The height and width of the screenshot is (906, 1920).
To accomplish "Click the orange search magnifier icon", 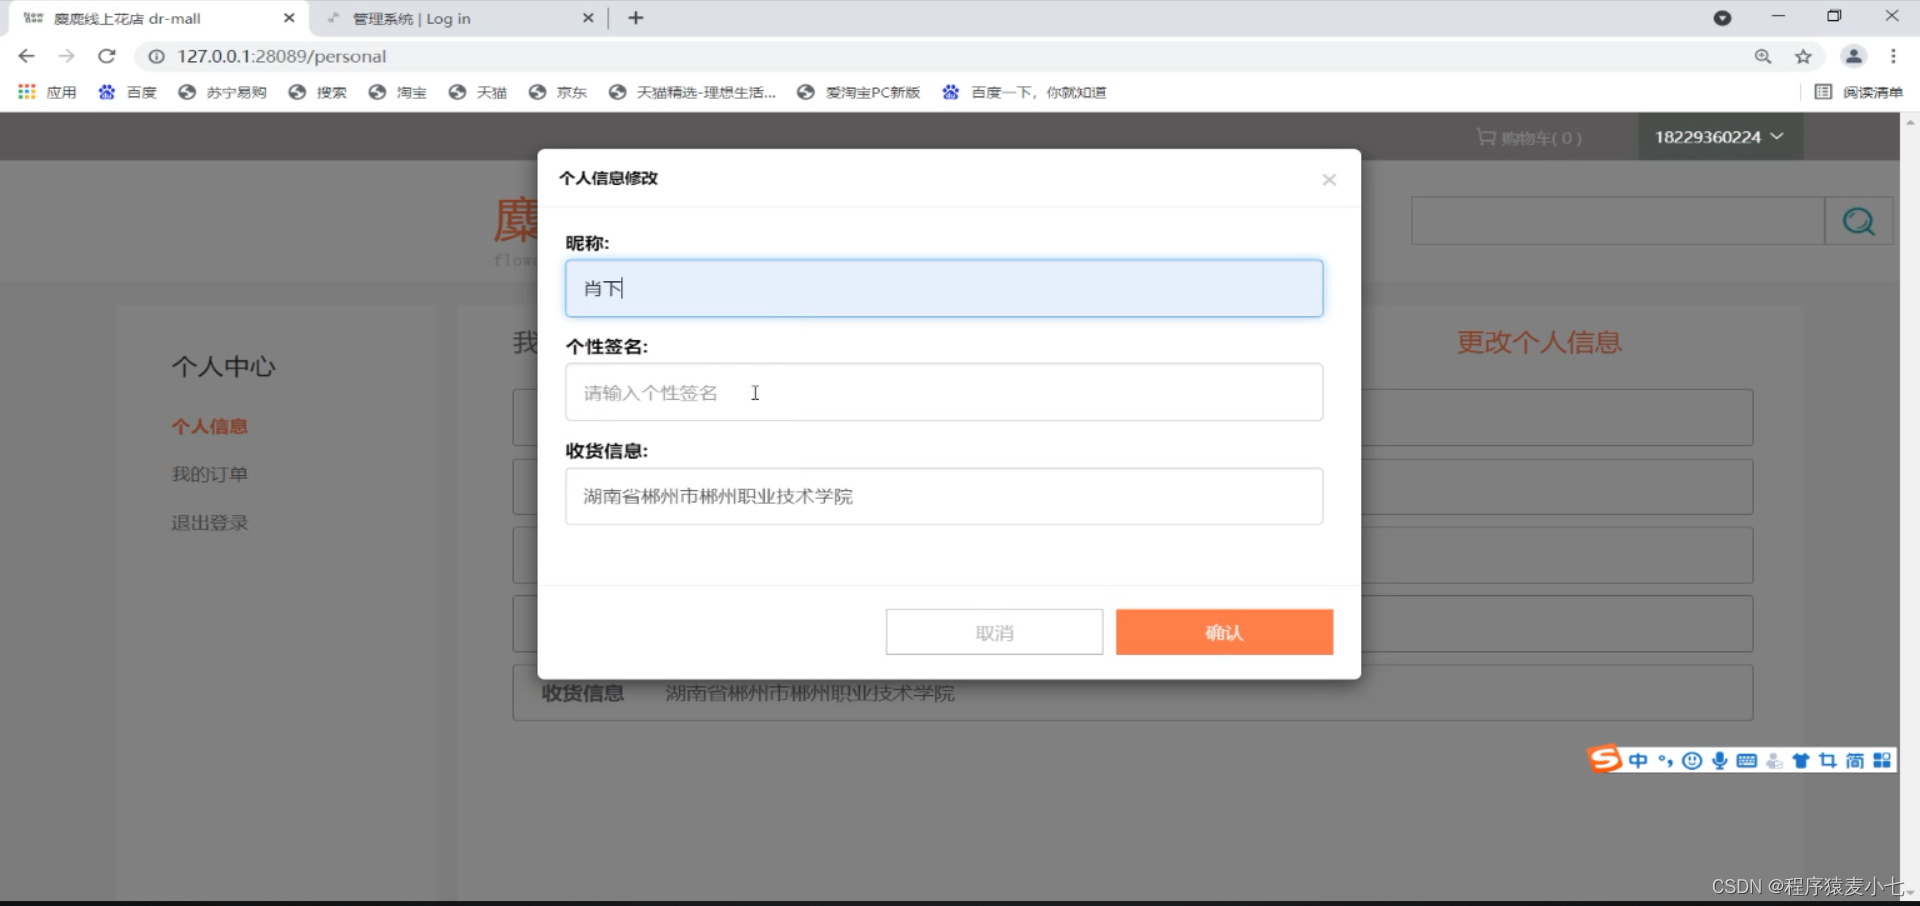I will tap(1859, 221).
